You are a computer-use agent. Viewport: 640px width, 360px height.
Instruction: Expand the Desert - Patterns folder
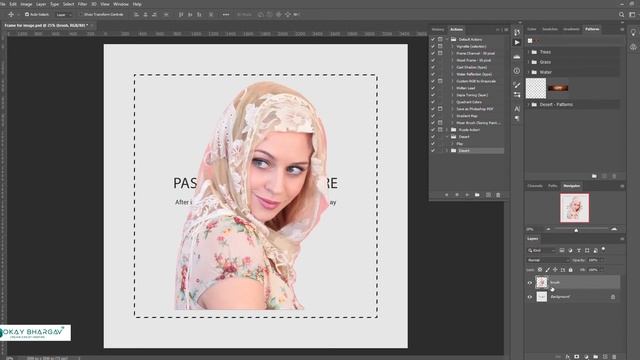[529, 104]
